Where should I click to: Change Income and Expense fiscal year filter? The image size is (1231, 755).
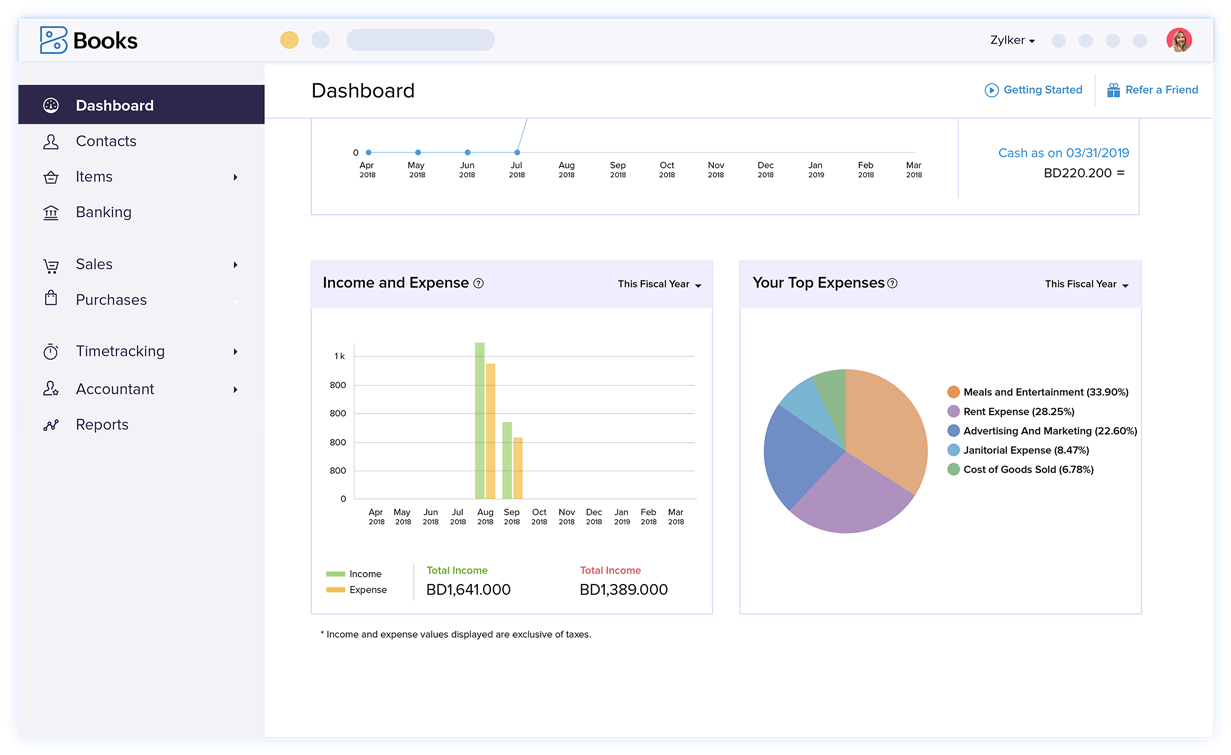(x=659, y=285)
